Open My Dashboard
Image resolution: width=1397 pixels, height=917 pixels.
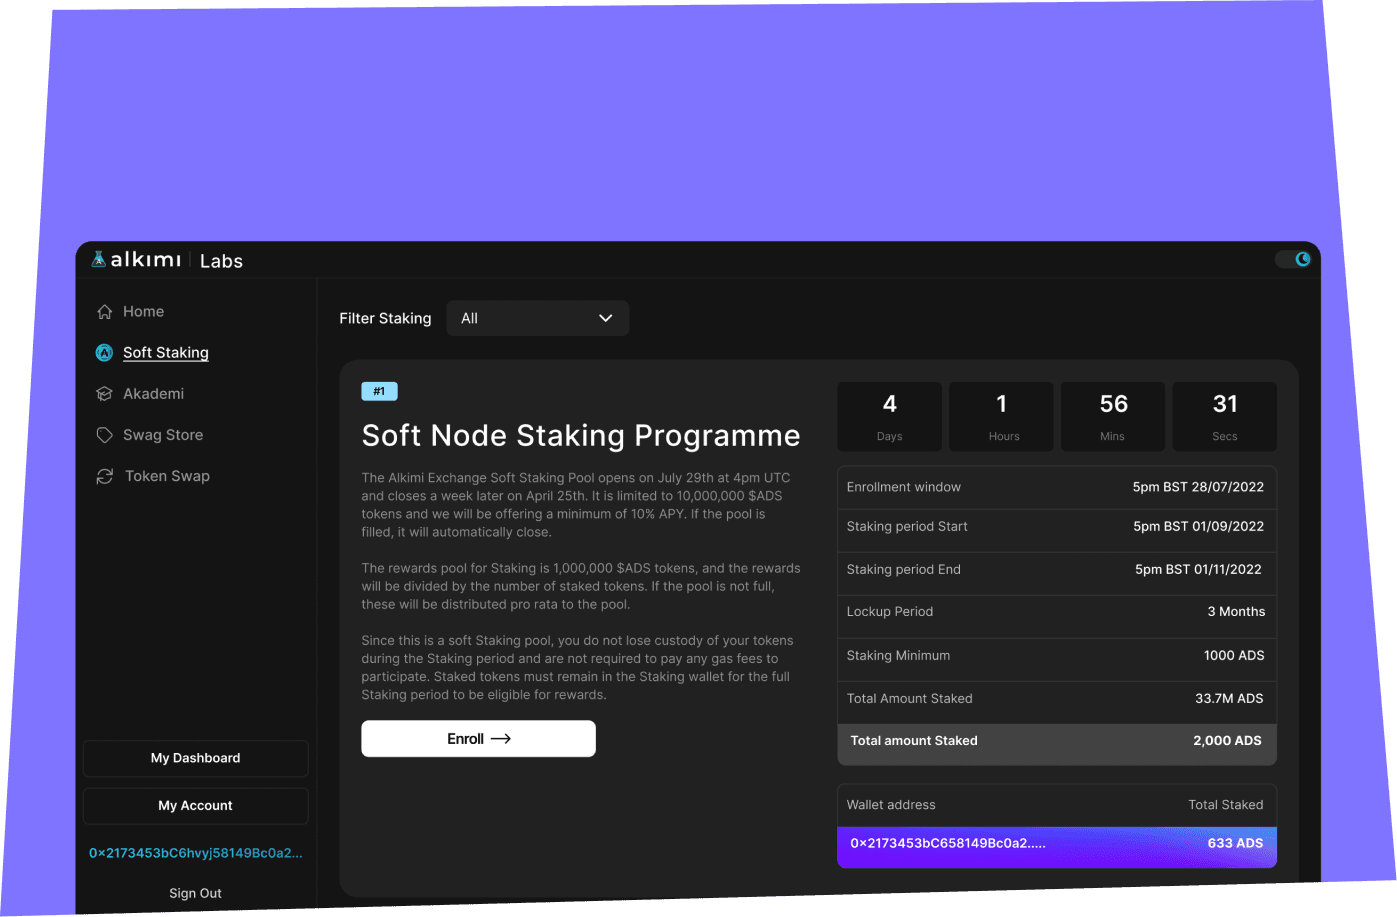tap(195, 758)
